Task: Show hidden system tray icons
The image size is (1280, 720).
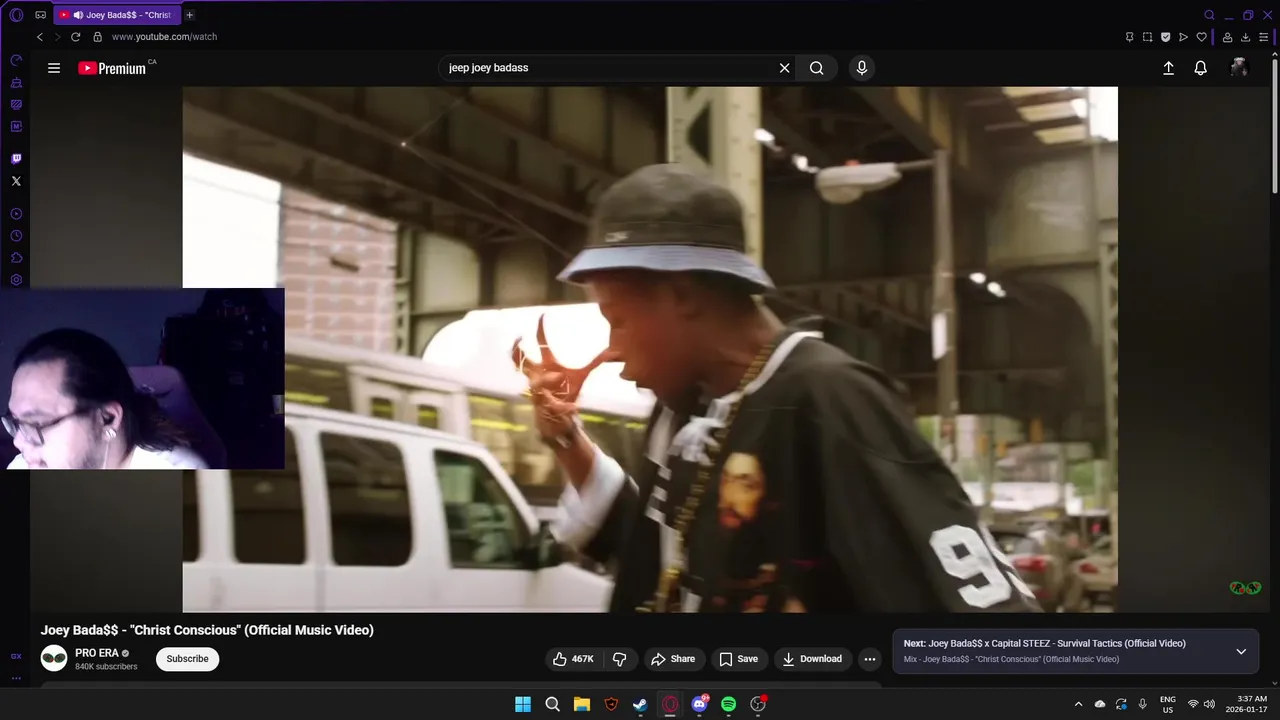Action: (x=1078, y=704)
